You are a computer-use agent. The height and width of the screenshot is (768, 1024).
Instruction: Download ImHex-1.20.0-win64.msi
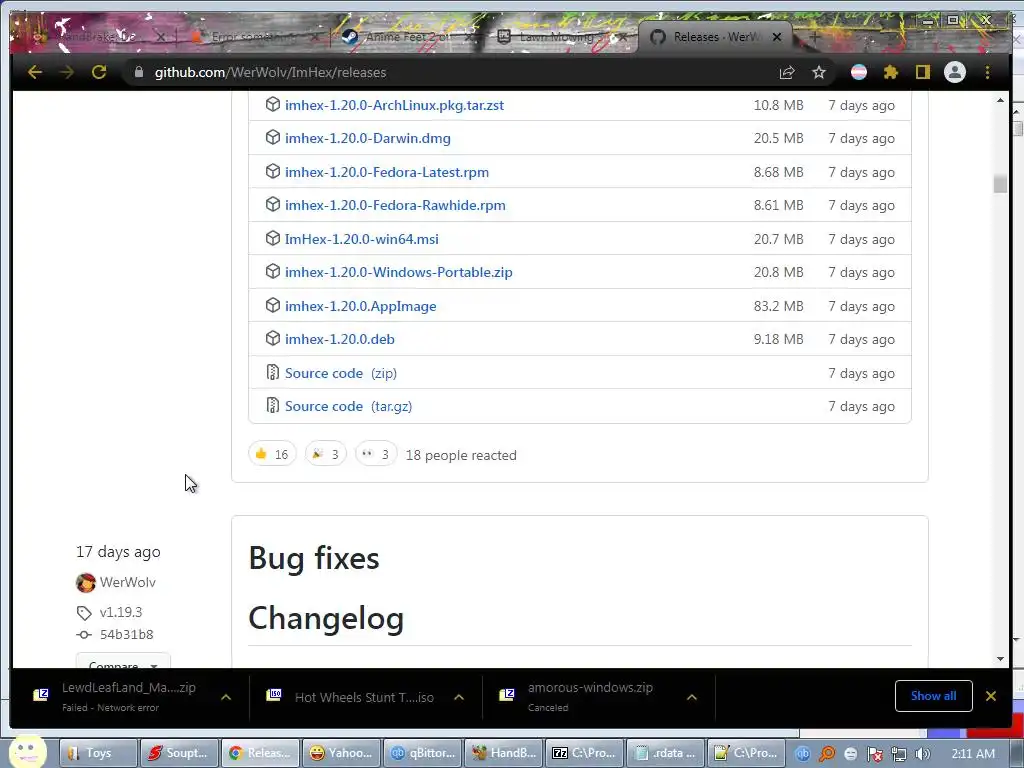pos(361,239)
